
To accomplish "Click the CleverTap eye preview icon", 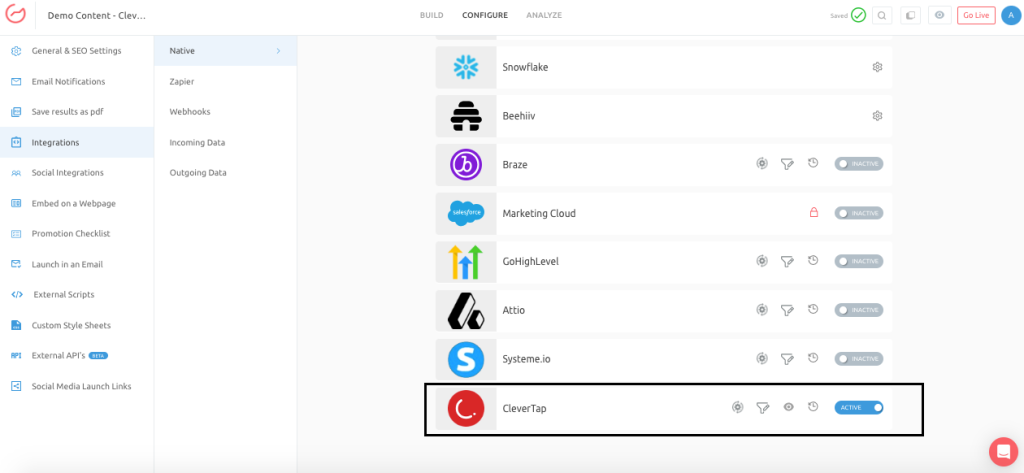I will [x=788, y=407].
